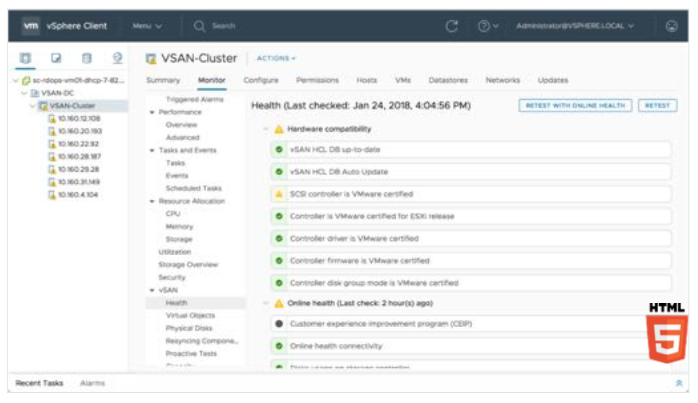This screenshot has width=698, height=403.
Task: Select Recent Tasks in bottom panel
Action: point(39,383)
